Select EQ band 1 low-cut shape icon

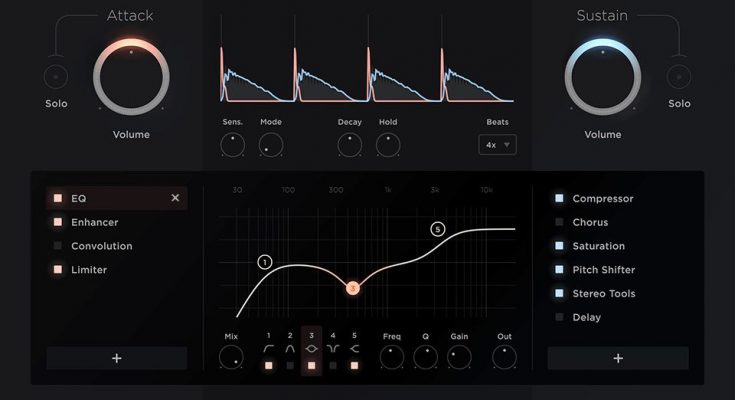(268, 349)
